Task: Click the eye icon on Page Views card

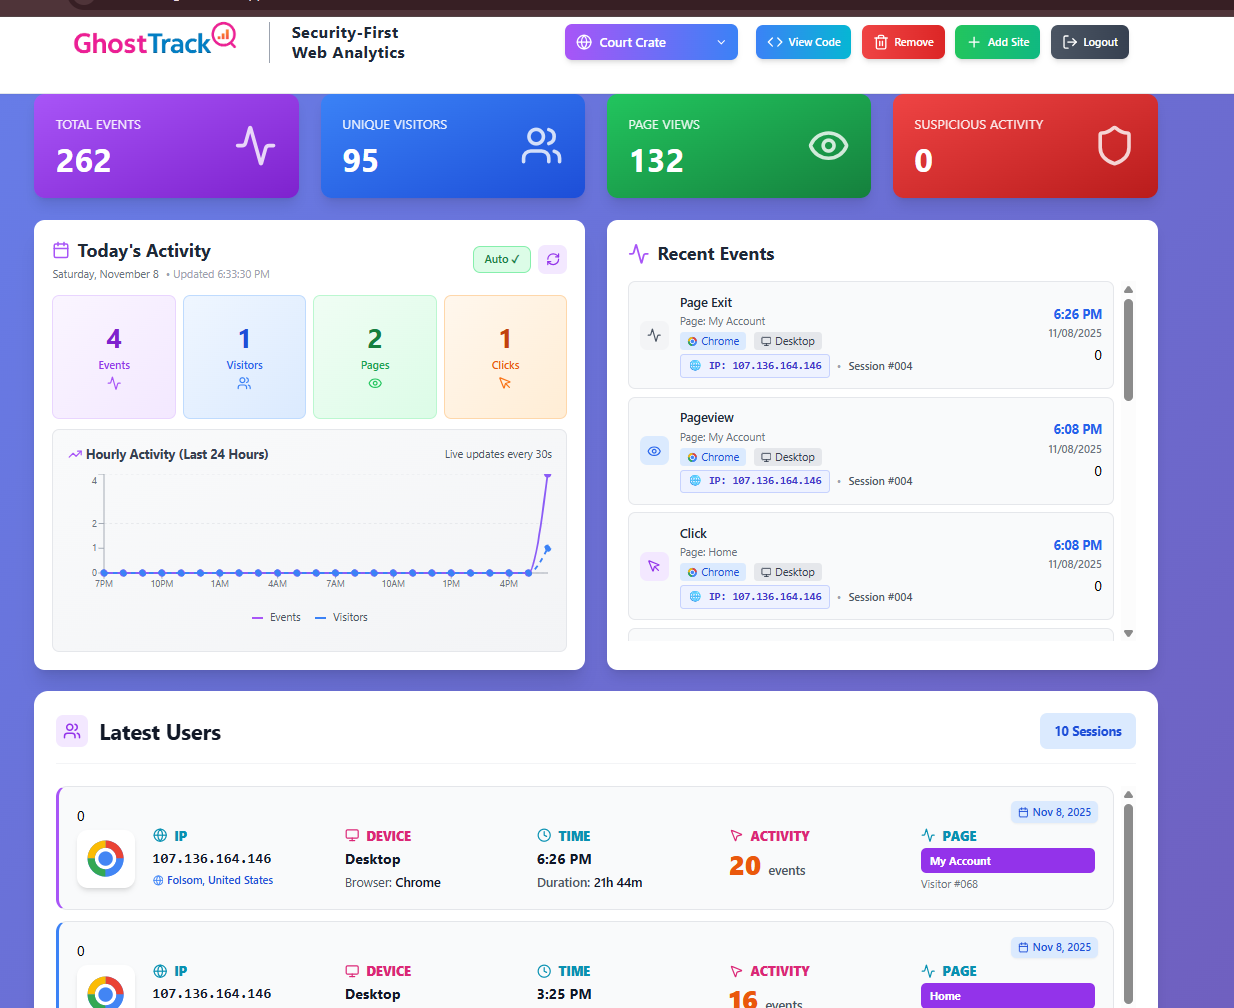Action: click(x=828, y=146)
